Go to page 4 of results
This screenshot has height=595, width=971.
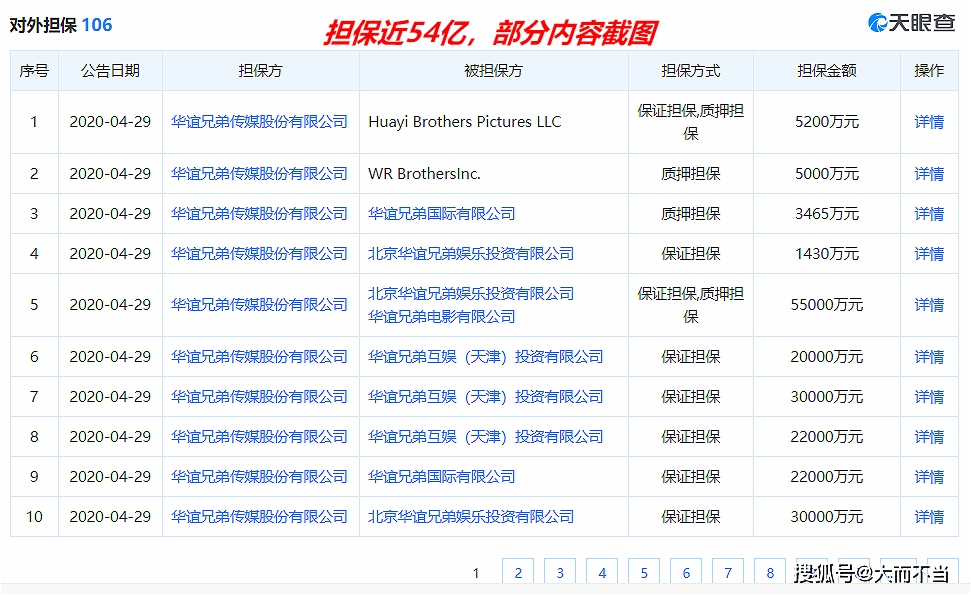tap(602, 572)
